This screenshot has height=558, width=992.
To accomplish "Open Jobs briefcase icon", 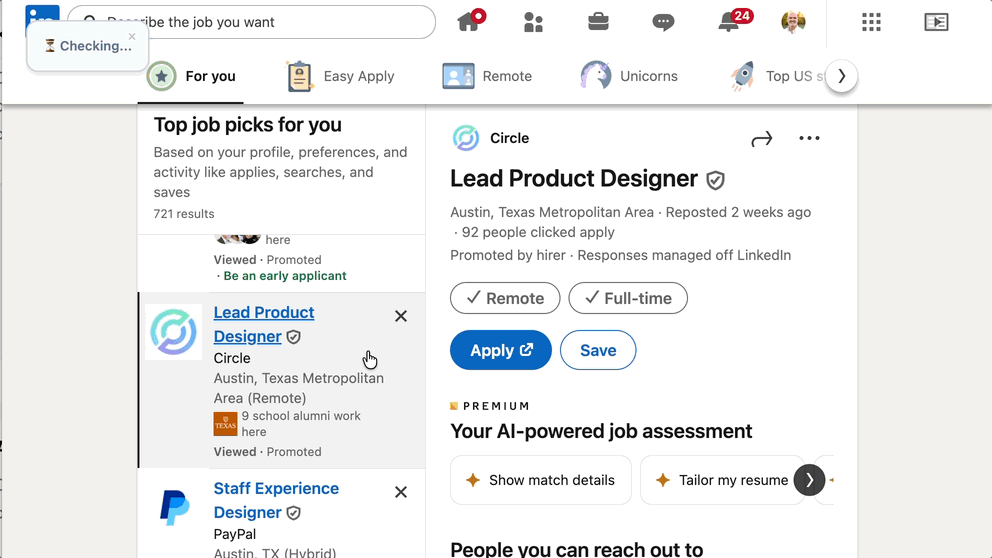I will coord(598,22).
